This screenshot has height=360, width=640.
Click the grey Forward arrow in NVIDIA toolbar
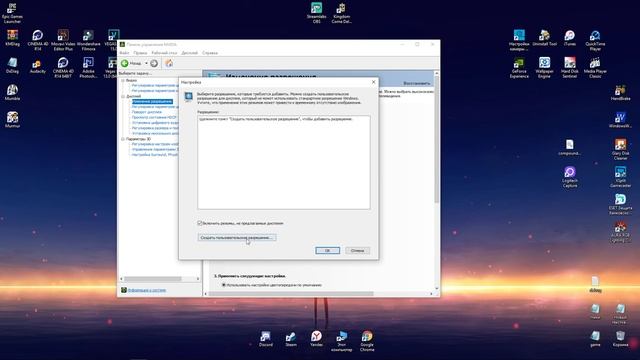pos(154,63)
